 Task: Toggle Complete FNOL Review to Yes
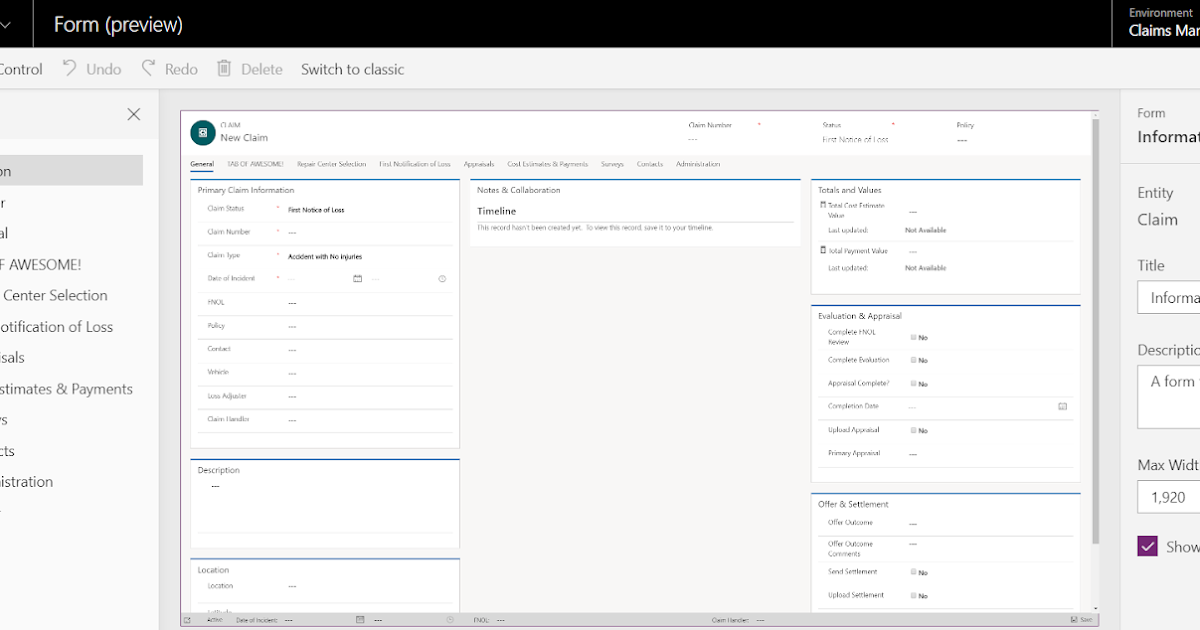[914, 337]
